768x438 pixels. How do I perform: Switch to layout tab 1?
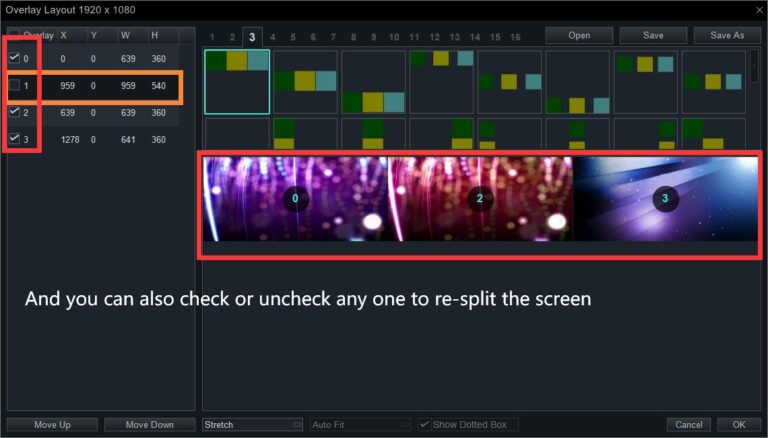[212, 37]
